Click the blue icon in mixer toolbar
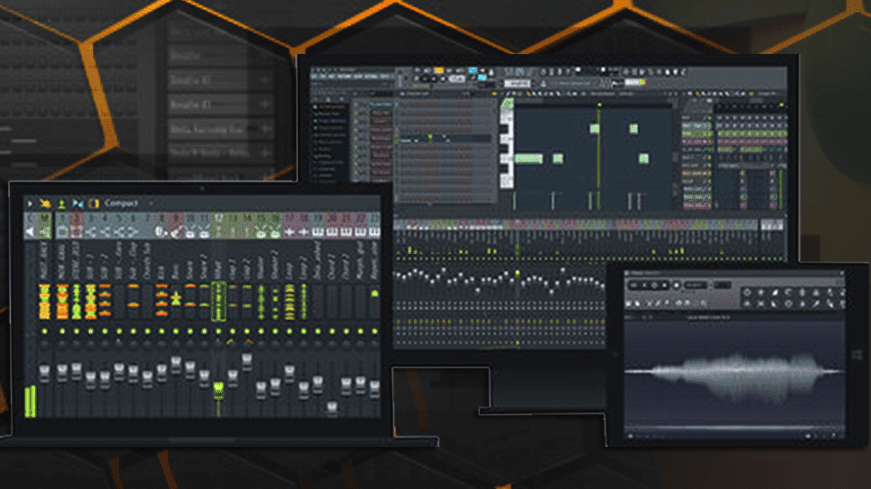Image resolution: width=871 pixels, height=489 pixels. (78, 203)
